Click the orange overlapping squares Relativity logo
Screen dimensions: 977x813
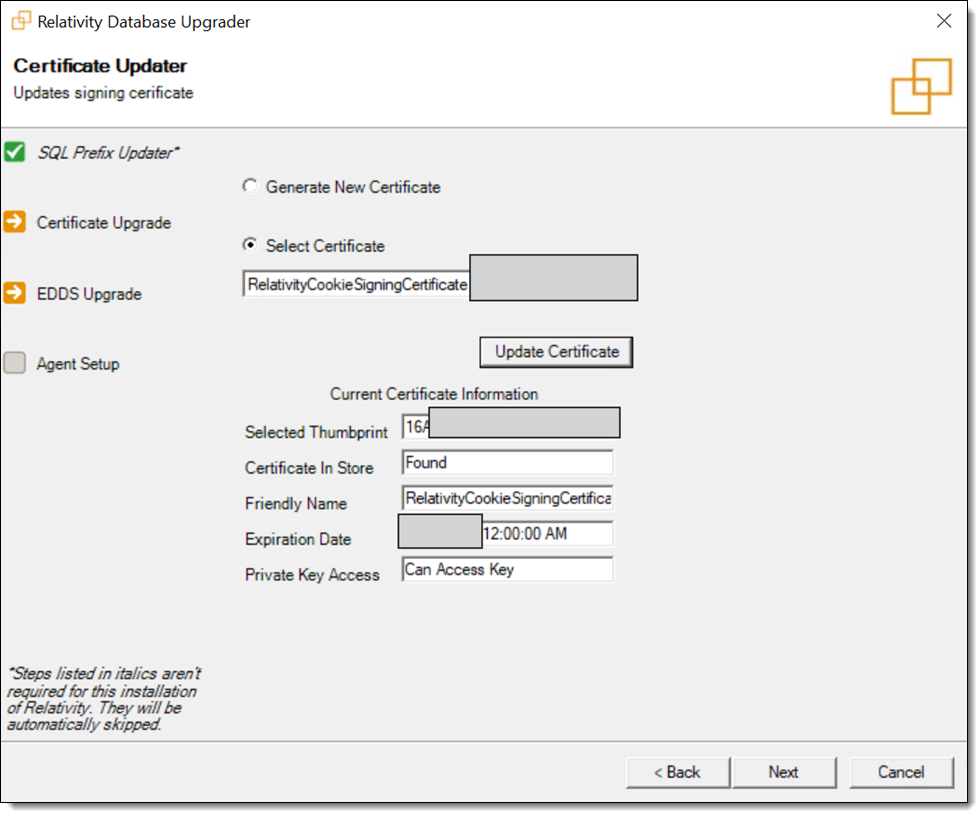click(922, 87)
